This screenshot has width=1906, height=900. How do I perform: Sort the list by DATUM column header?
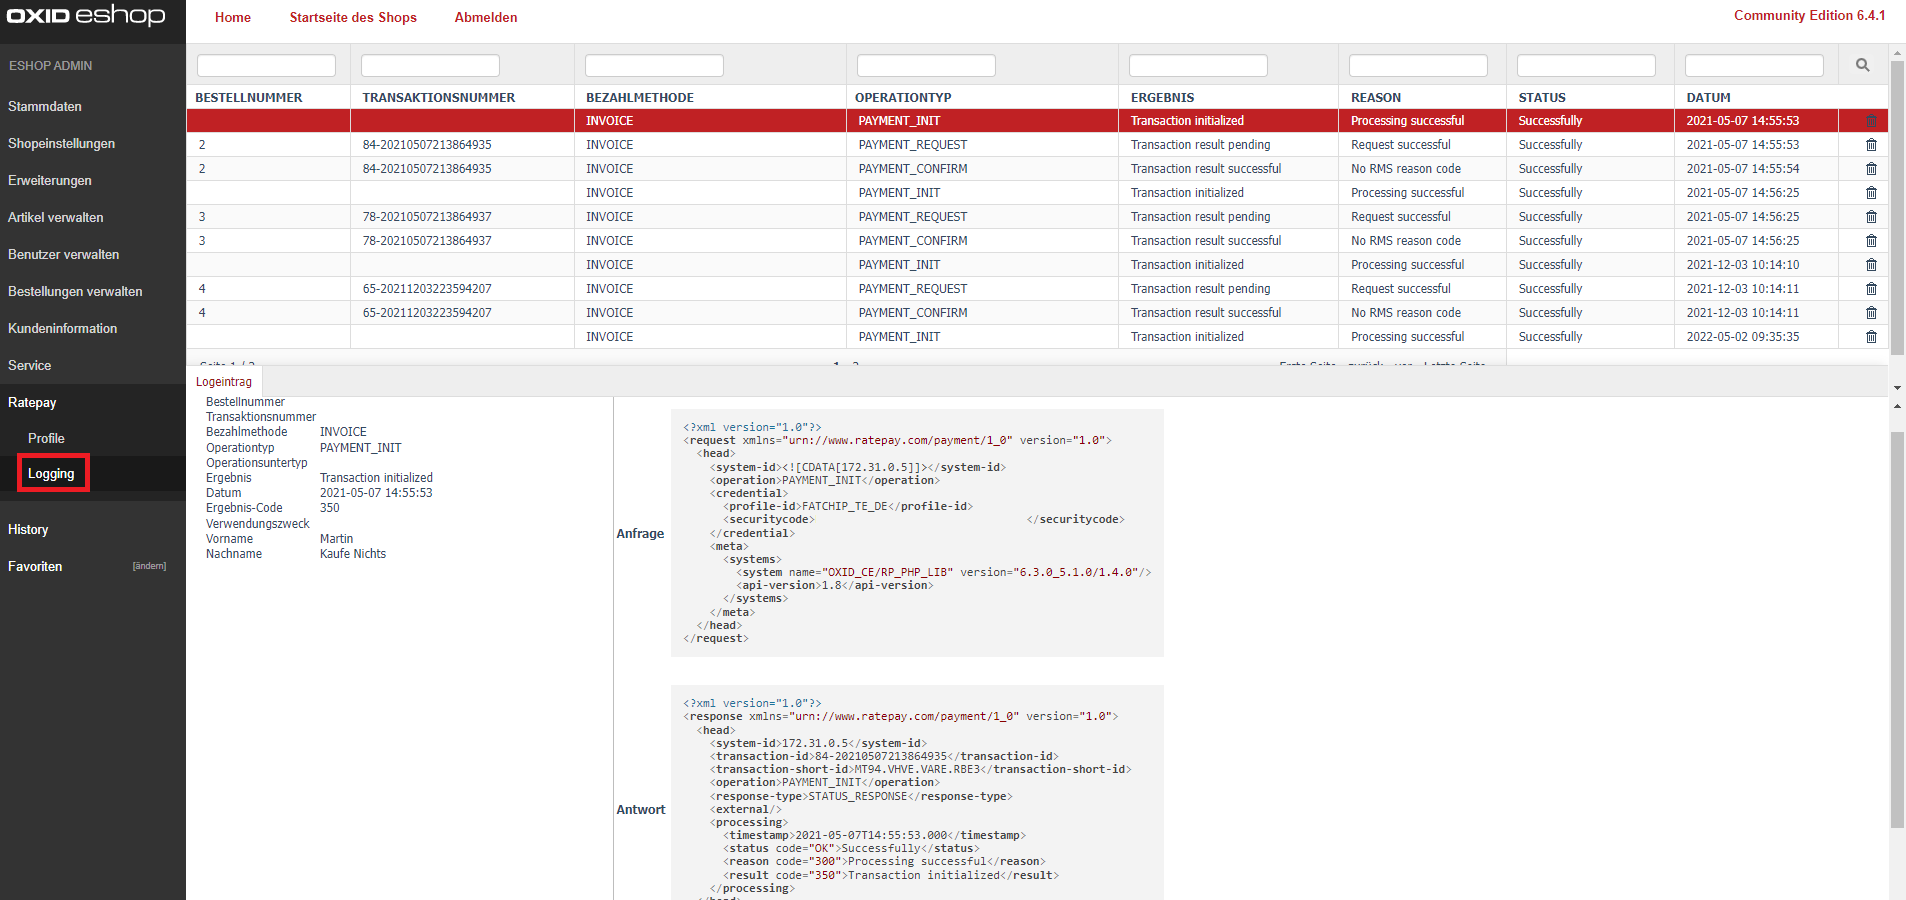[x=1708, y=97]
